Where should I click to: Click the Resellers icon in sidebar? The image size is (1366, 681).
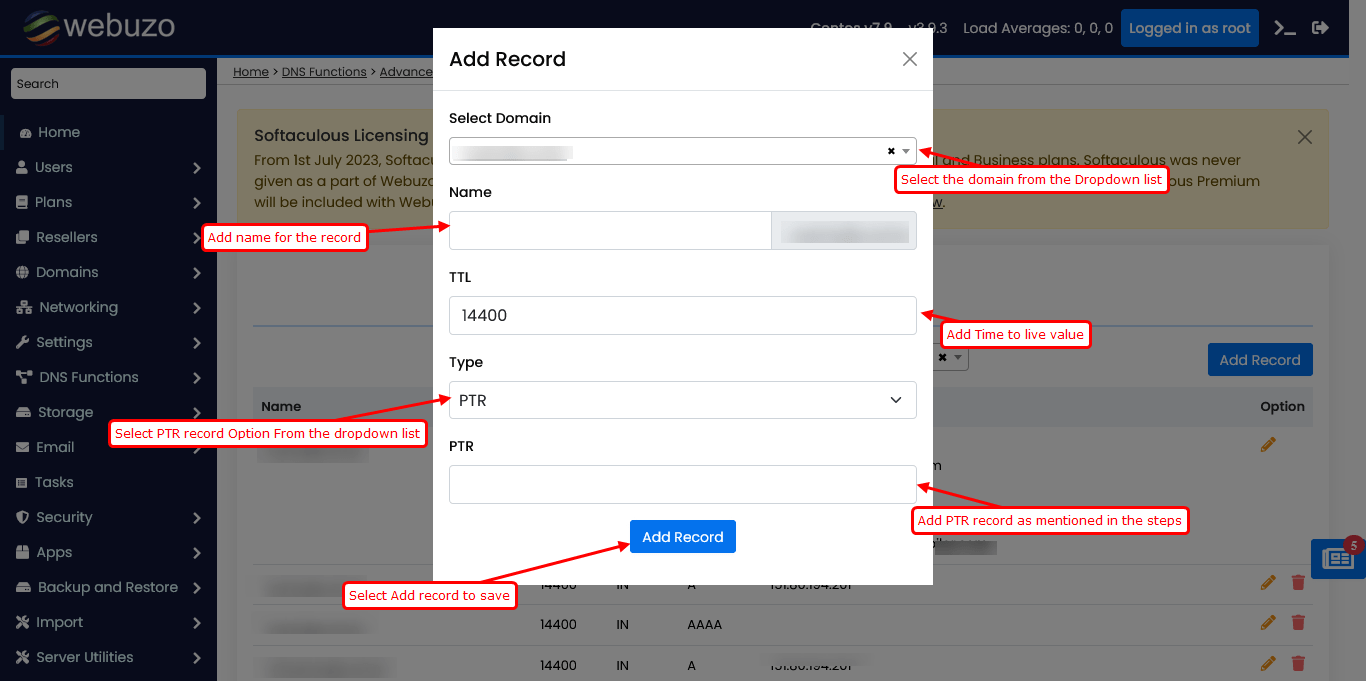click(x=22, y=238)
